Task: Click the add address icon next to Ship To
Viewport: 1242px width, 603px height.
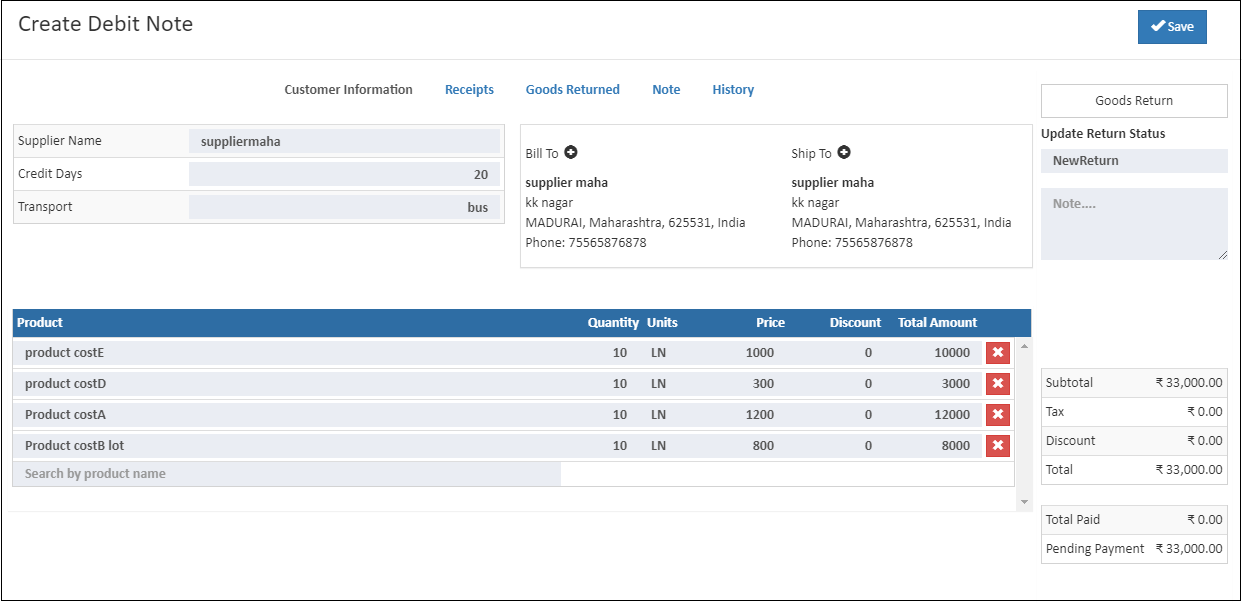Action: 845,152
